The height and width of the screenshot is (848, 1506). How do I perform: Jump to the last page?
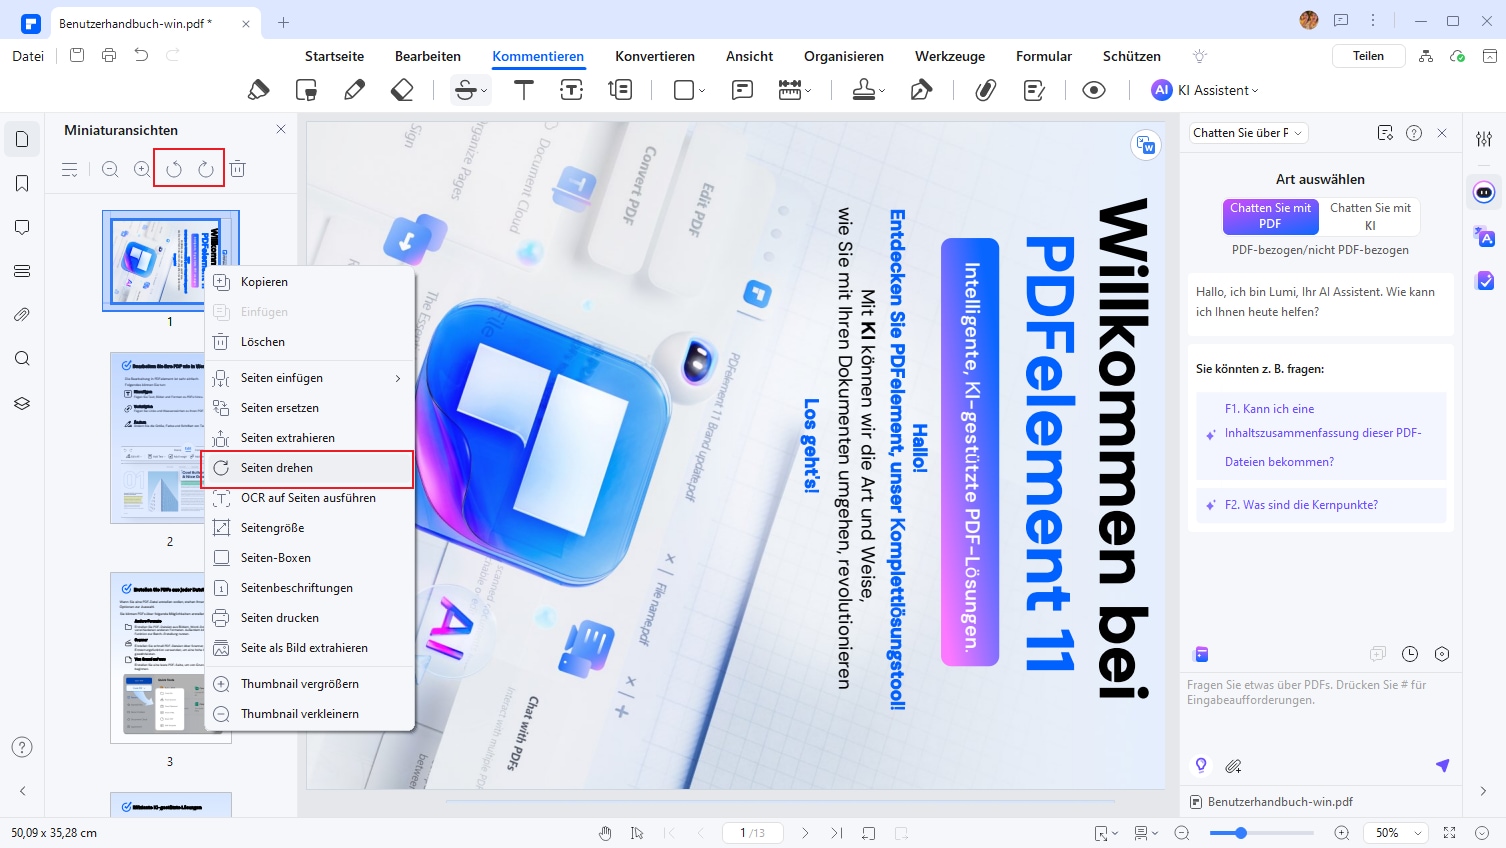click(x=837, y=833)
